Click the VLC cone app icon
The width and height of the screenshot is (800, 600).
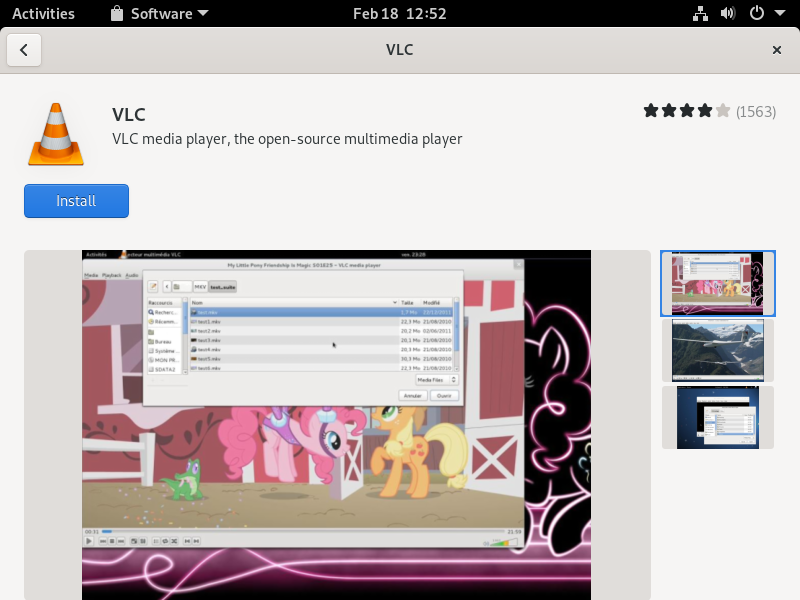coord(56,134)
